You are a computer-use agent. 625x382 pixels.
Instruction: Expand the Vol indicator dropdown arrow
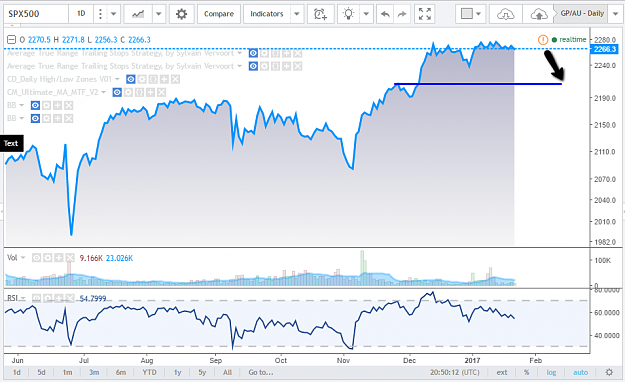(x=23, y=258)
